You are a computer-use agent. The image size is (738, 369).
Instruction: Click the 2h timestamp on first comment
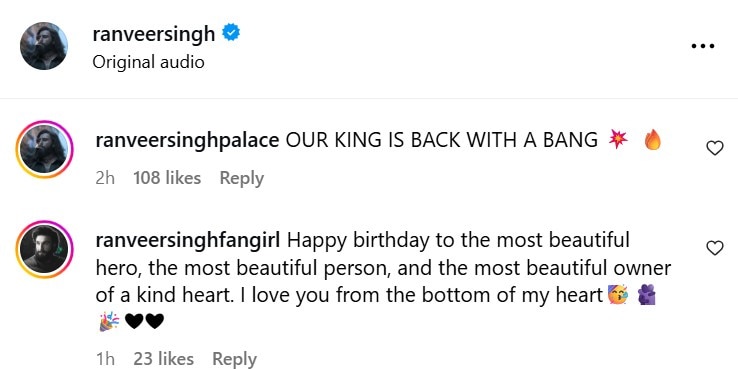[105, 178]
